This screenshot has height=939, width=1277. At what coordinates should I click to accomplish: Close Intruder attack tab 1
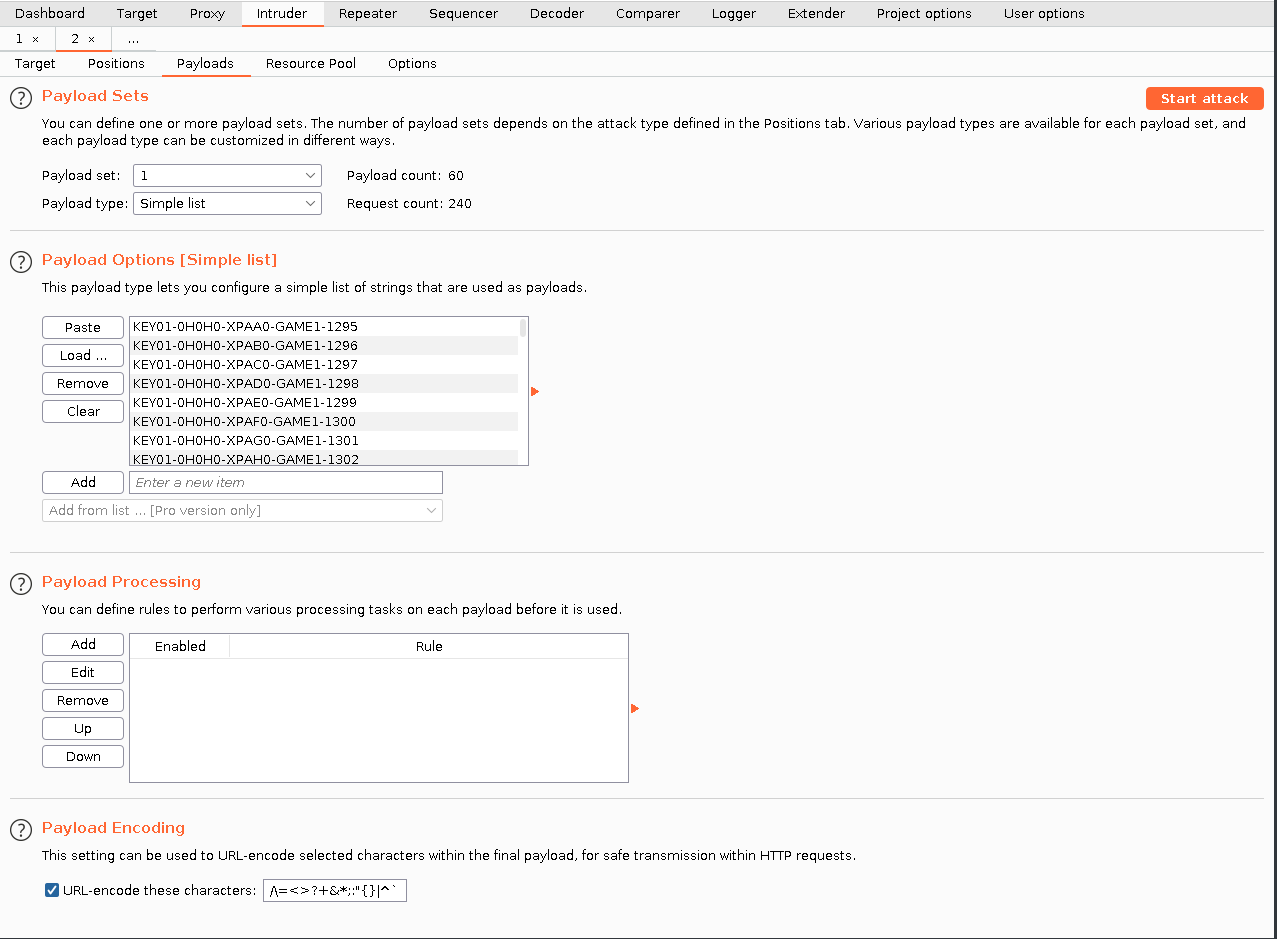36,39
